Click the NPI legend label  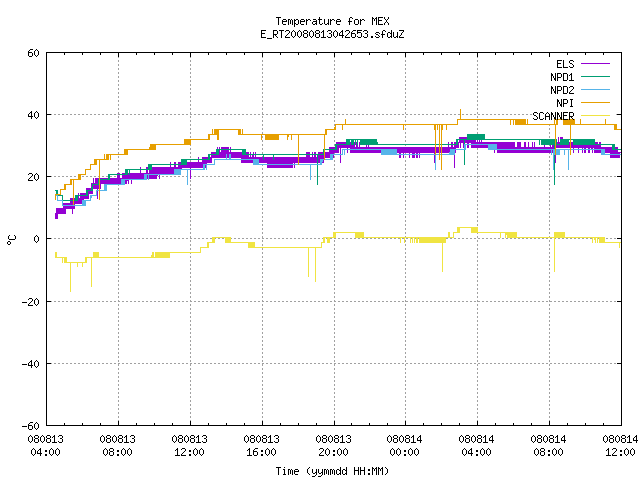pyautogui.click(x=565, y=103)
